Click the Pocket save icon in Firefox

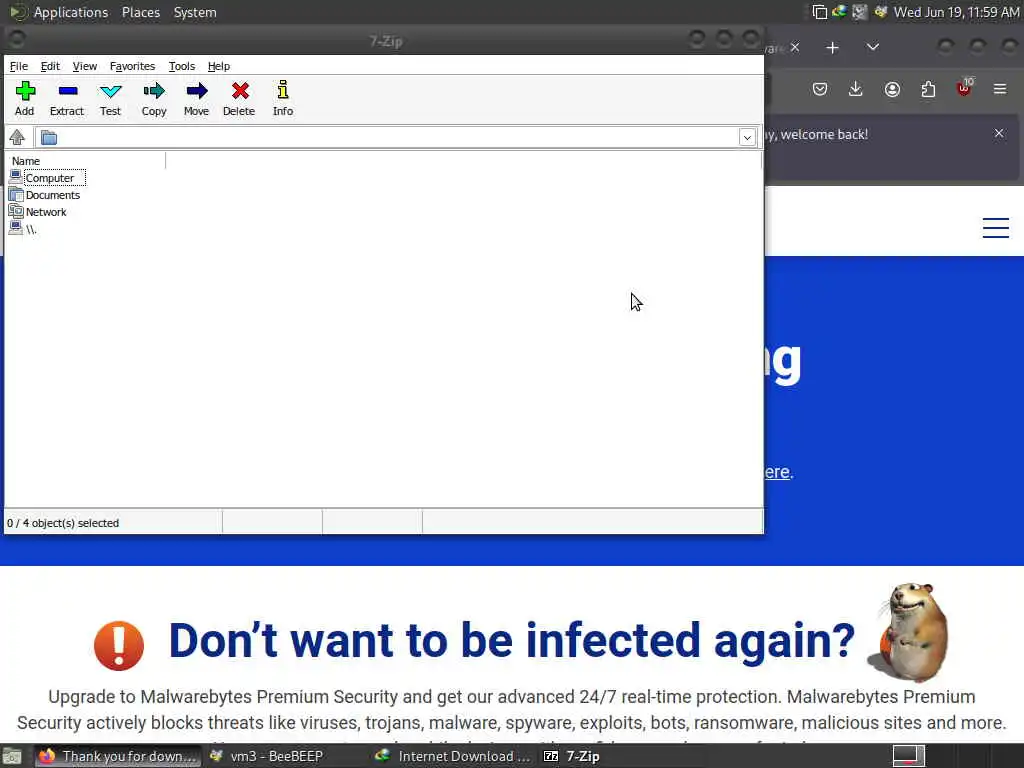820,89
